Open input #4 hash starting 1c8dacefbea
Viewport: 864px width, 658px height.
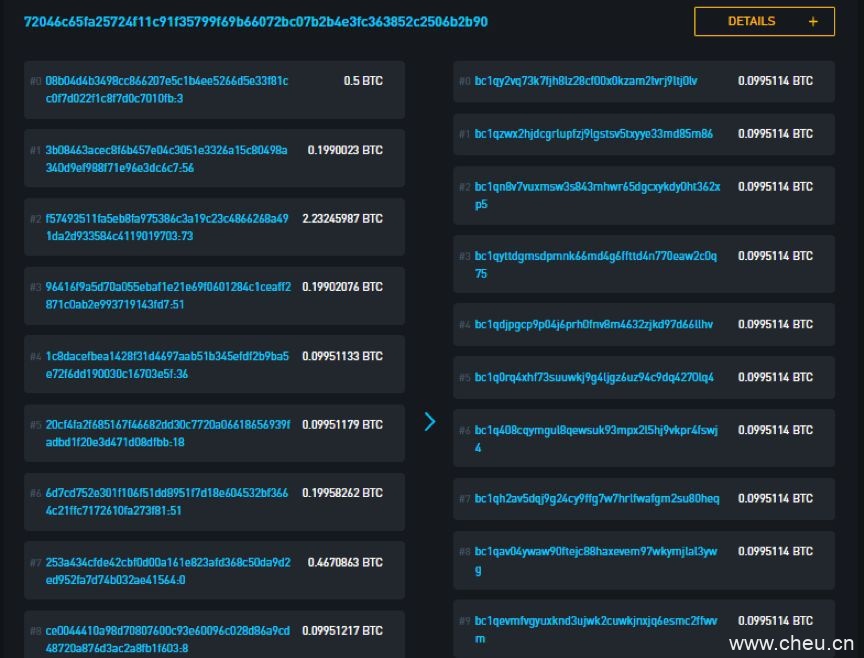pos(167,364)
